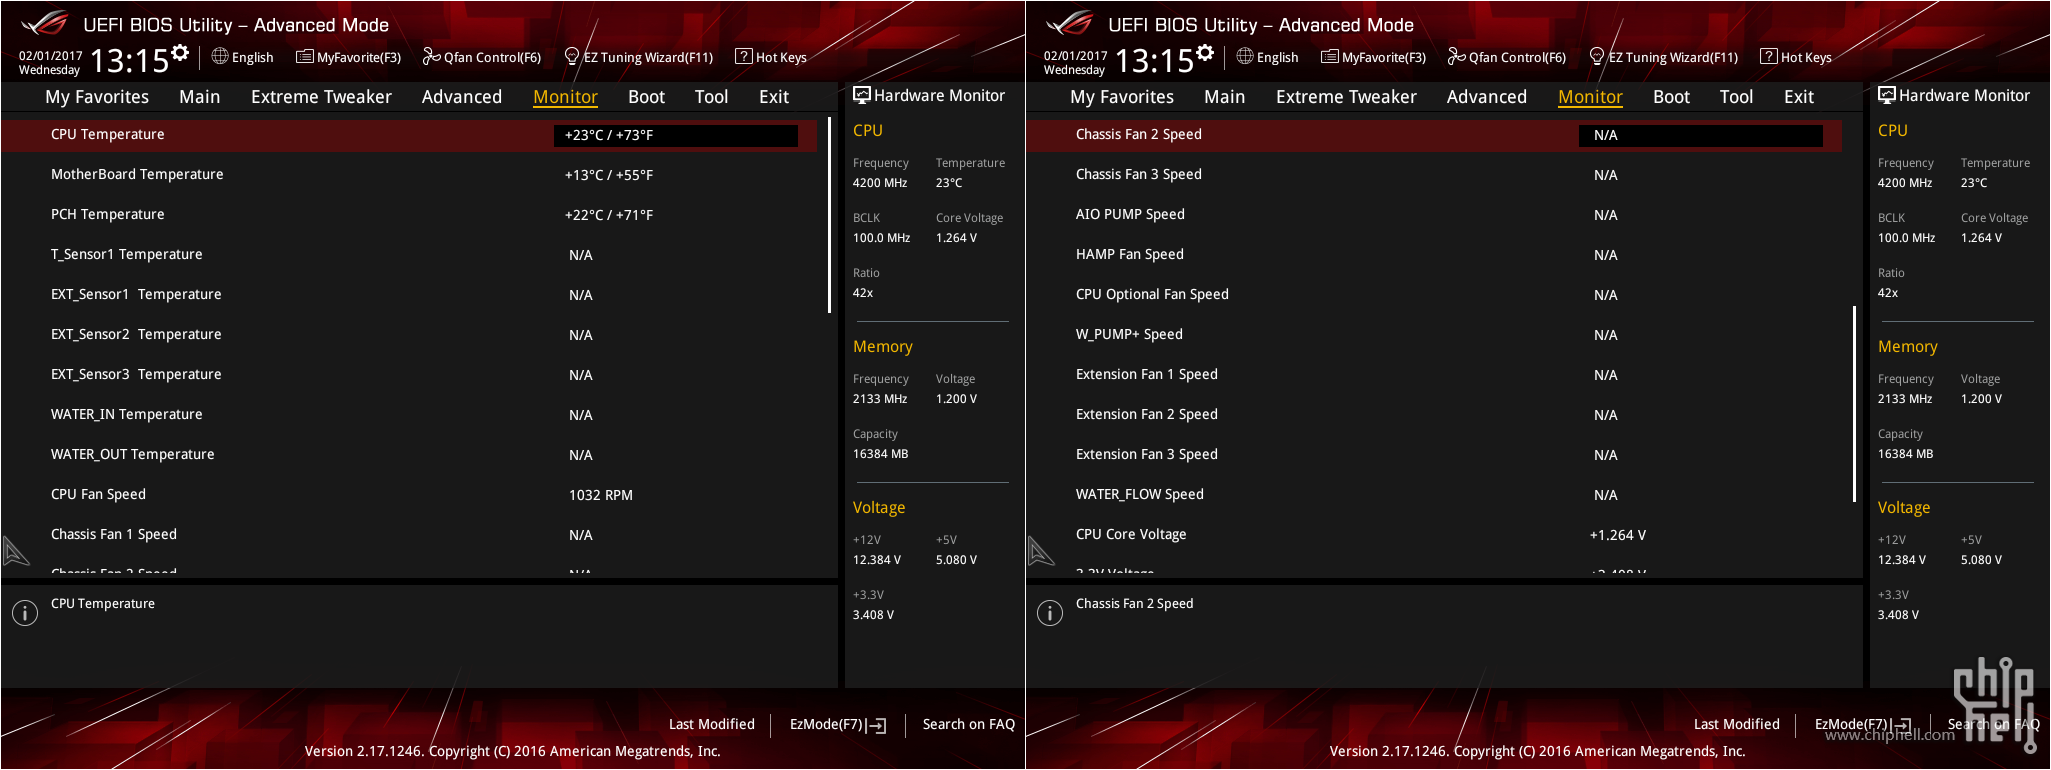Image resolution: width=2051 pixels, height=770 pixels.
Task: Select Extension Fan 3 Speed row
Action: pyautogui.click(x=1435, y=455)
